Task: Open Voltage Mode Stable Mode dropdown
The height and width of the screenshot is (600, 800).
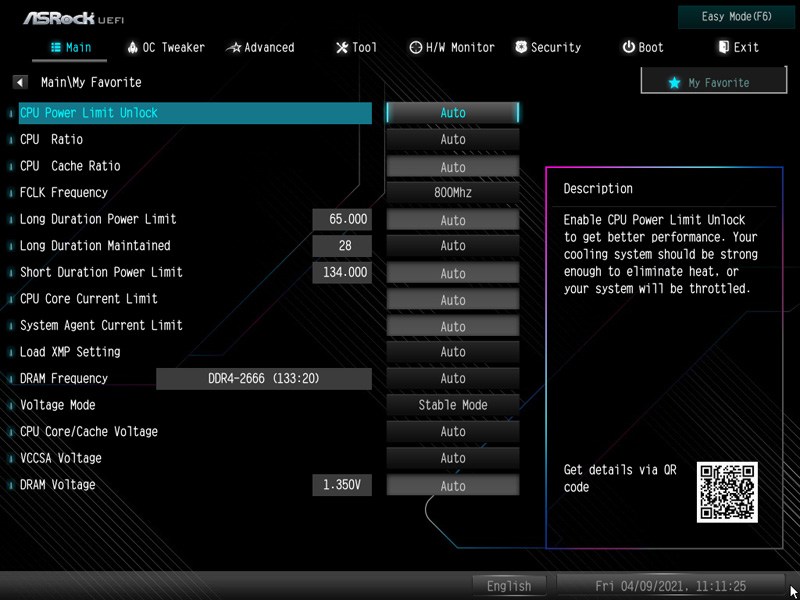Action: pyautogui.click(x=453, y=405)
